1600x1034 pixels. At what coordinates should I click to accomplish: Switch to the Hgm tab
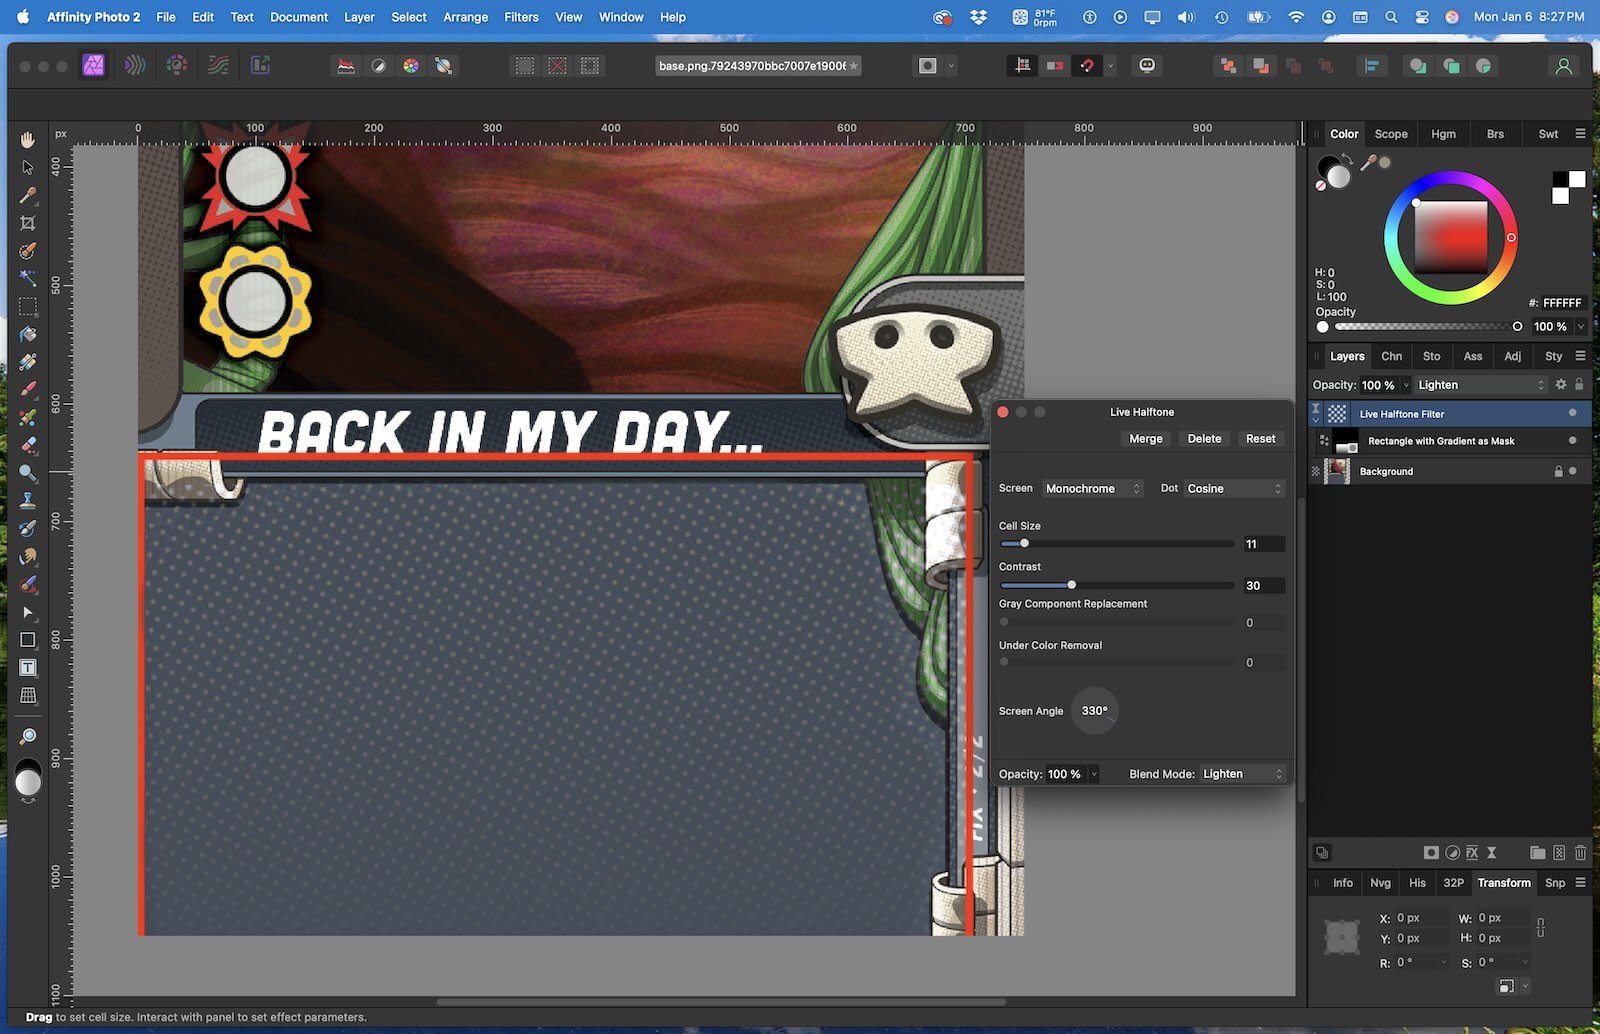pos(1443,134)
